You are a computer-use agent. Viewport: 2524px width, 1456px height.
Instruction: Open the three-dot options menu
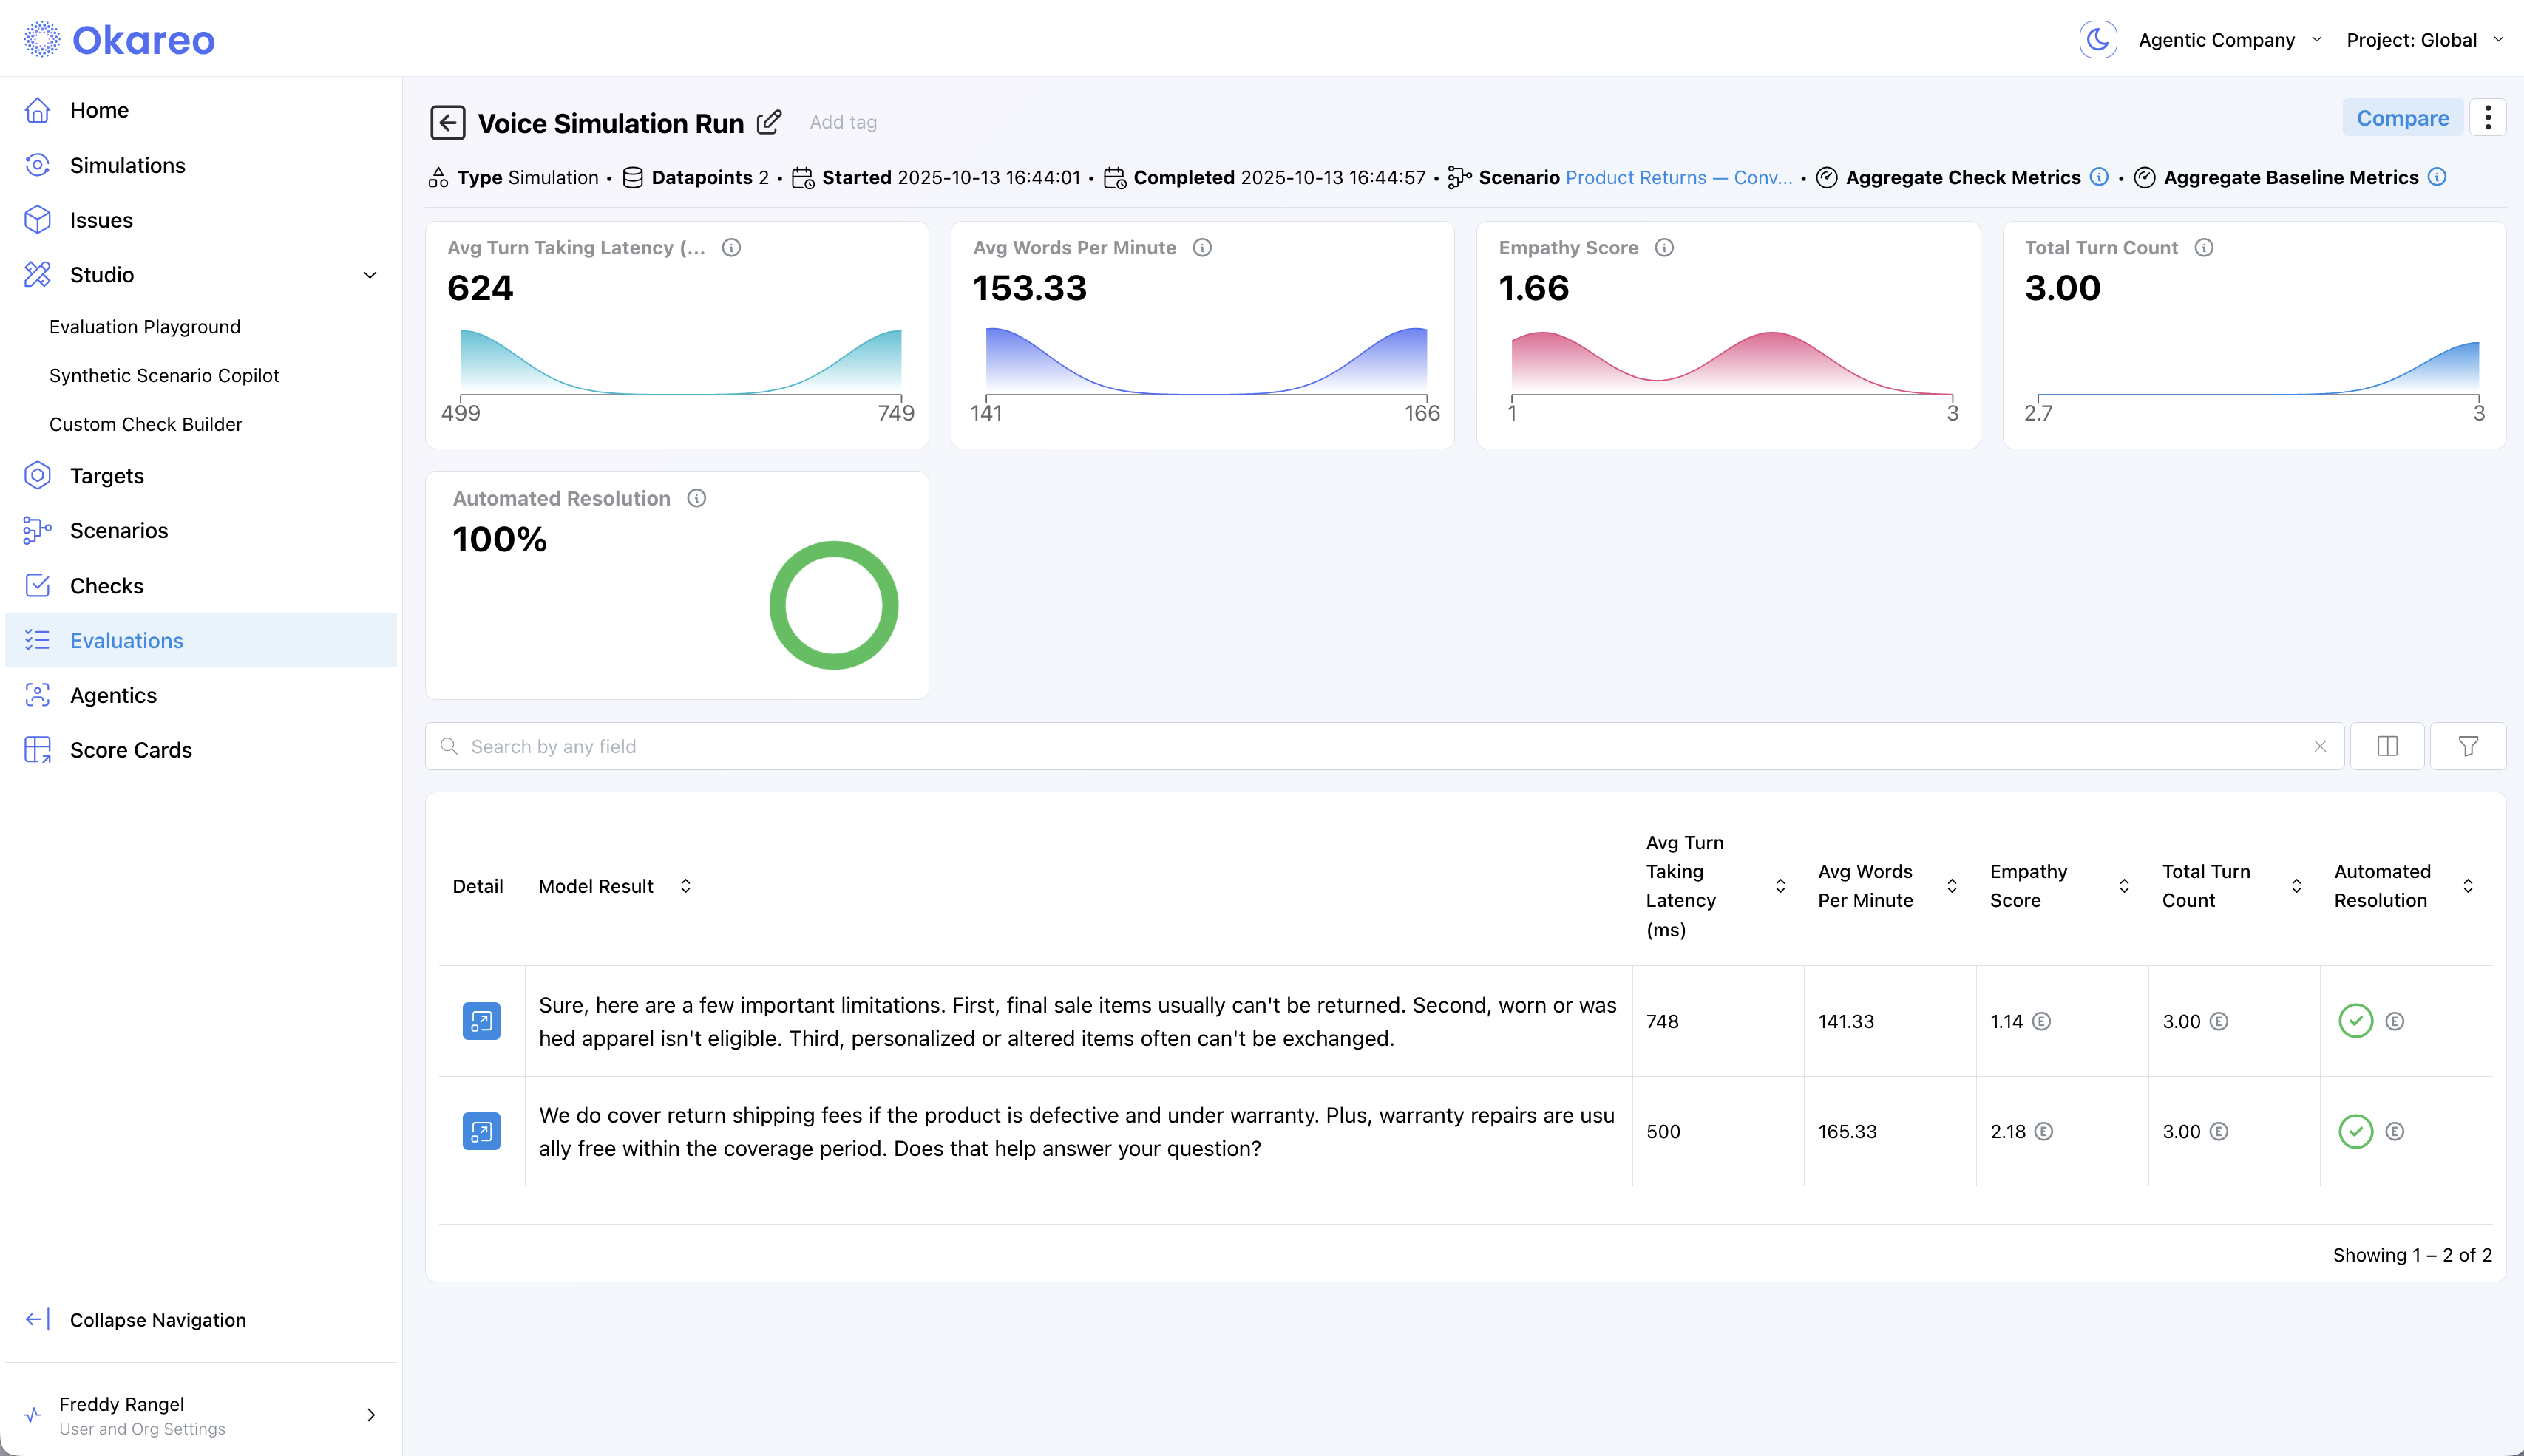2487,118
